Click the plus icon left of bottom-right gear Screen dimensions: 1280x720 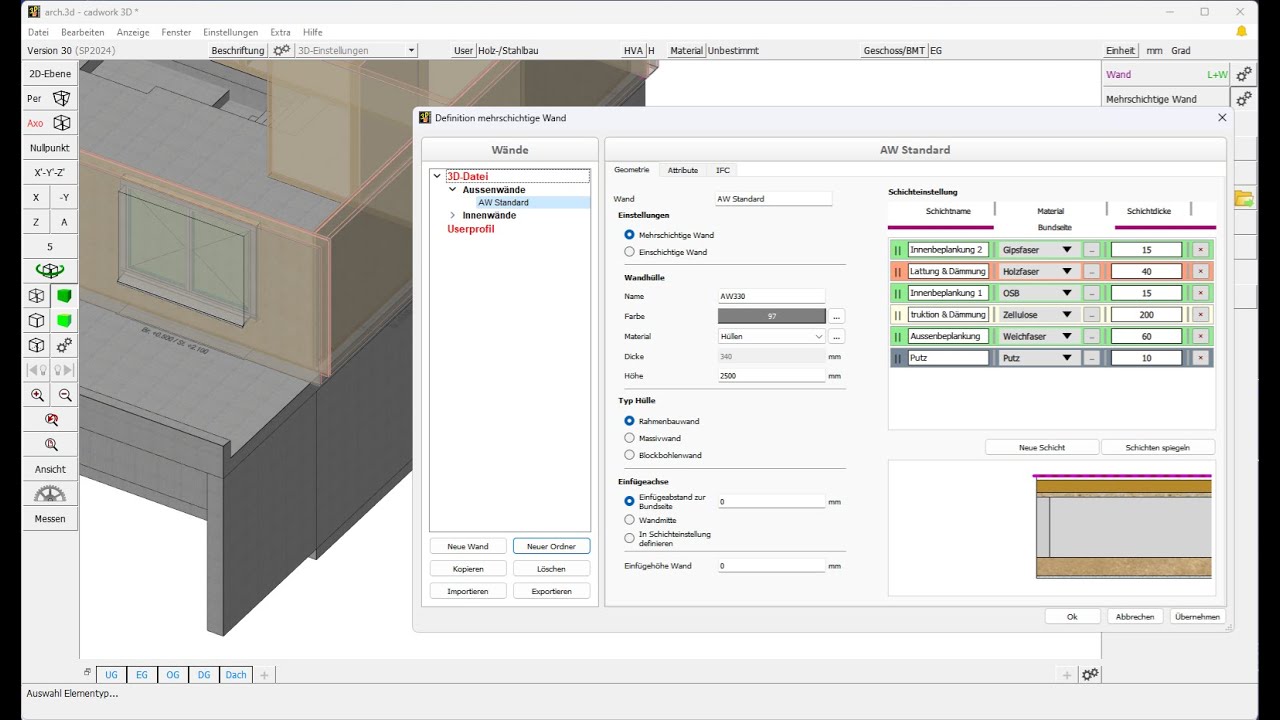1067,675
